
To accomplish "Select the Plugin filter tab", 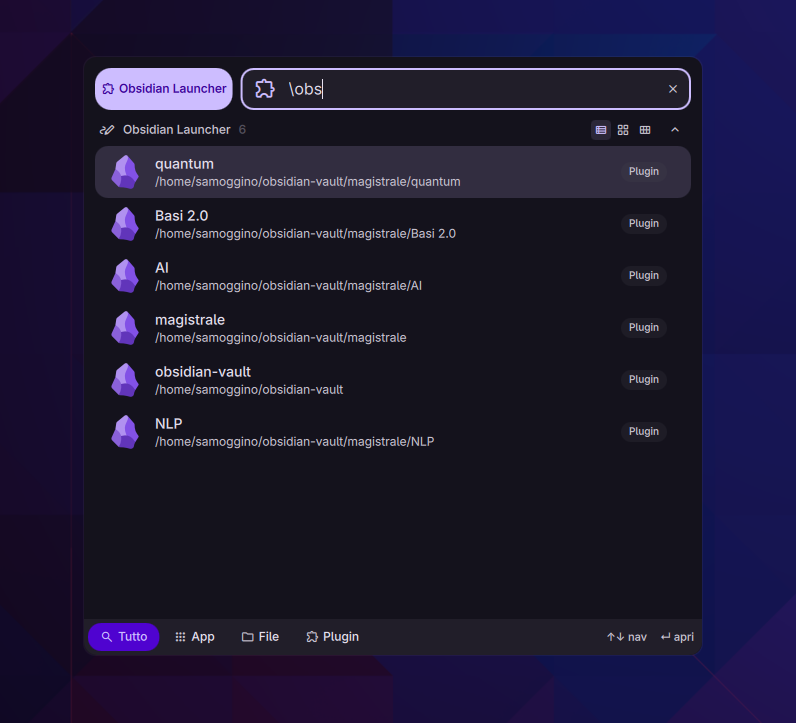I will point(333,637).
